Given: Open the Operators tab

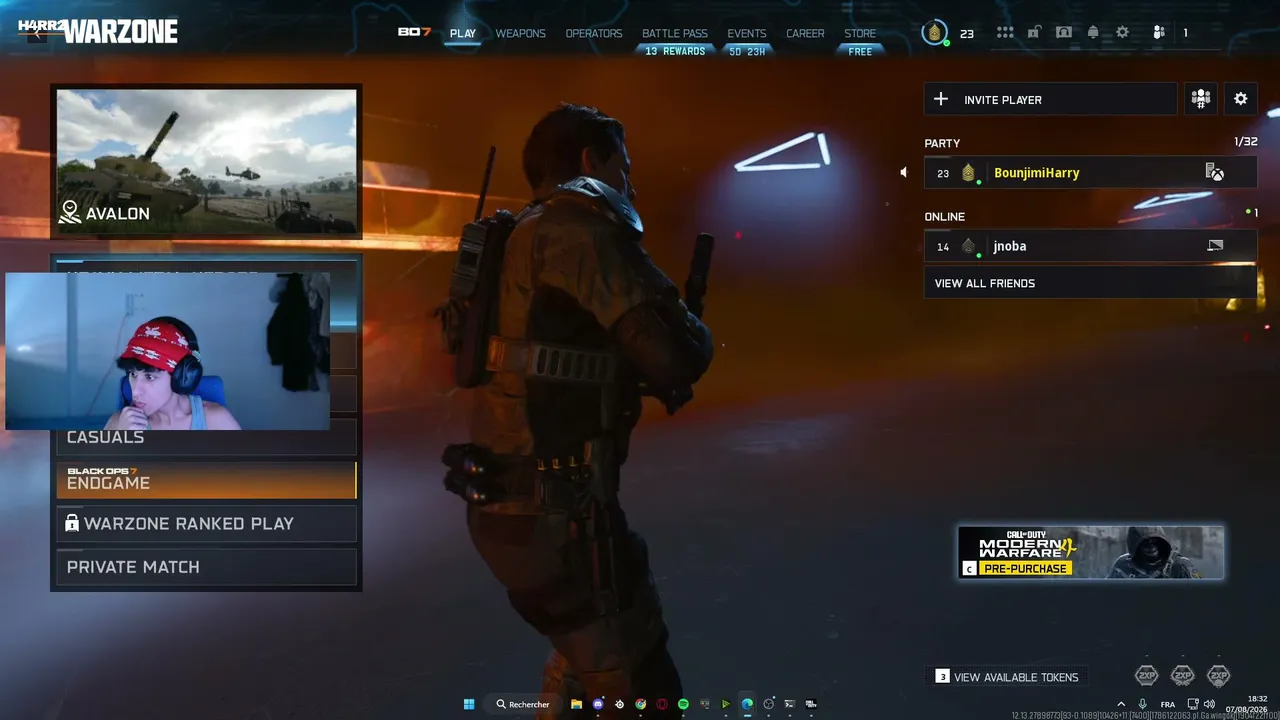Looking at the screenshot, I should point(594,33).
